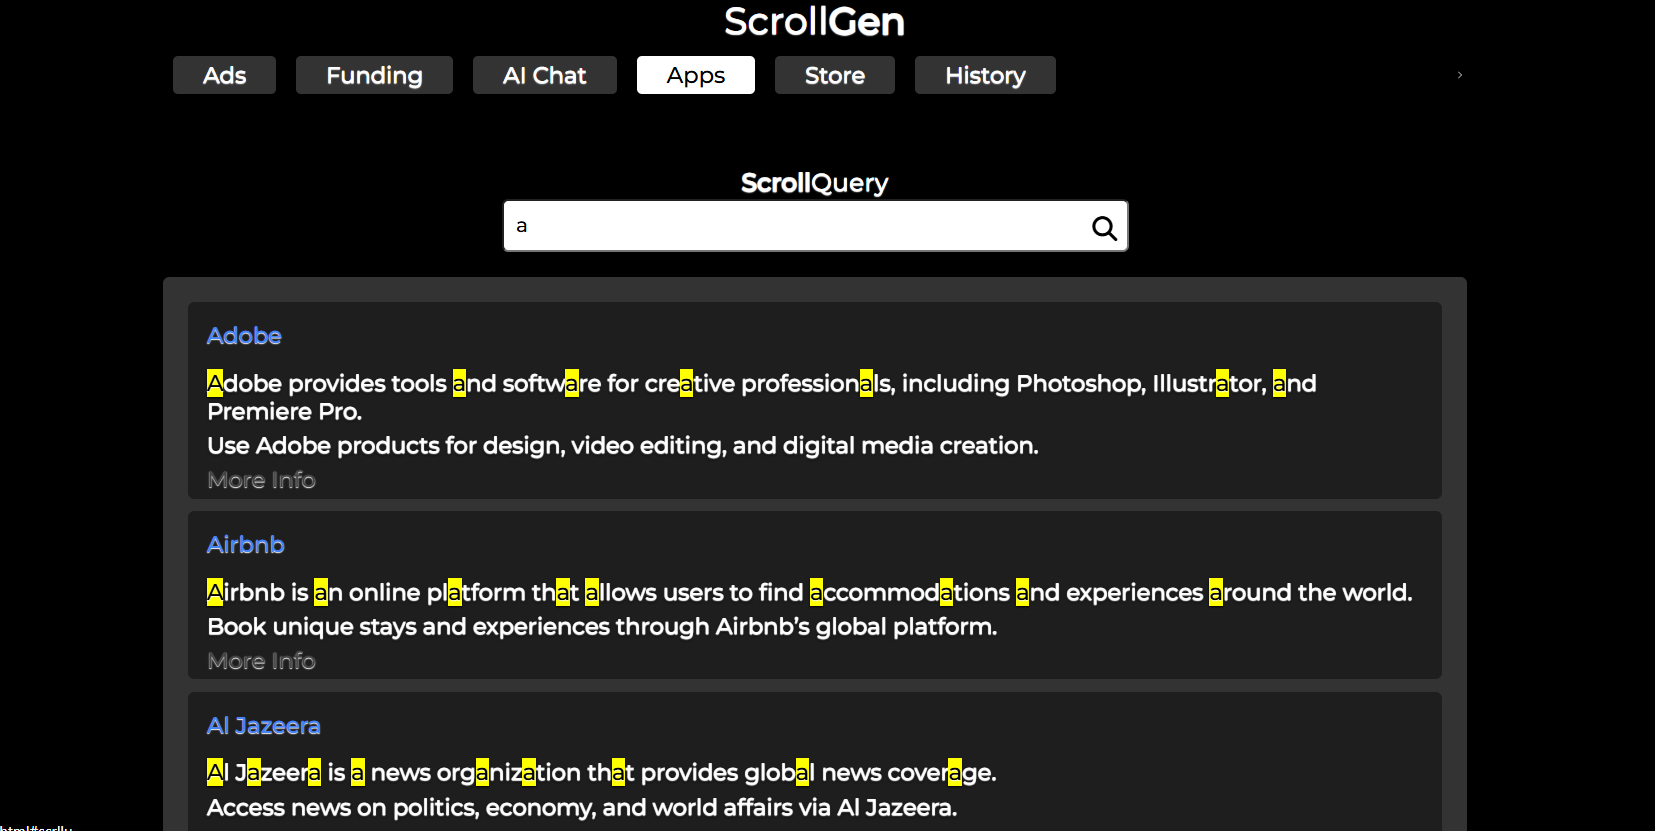This screenshot has width=1655, height=831.
Task: Click More Info under Airbnb result
Action: click(261, 662)
